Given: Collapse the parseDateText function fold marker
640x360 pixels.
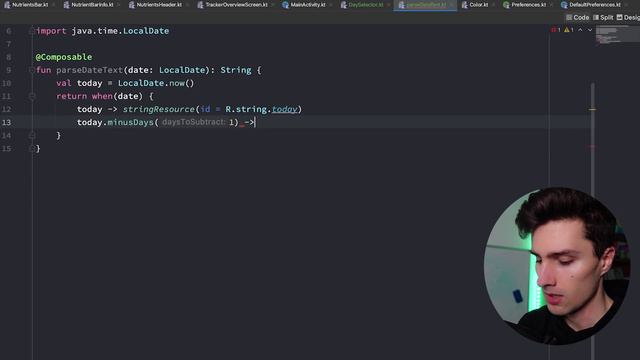Looking at the screenshot, I should [32, 70].
